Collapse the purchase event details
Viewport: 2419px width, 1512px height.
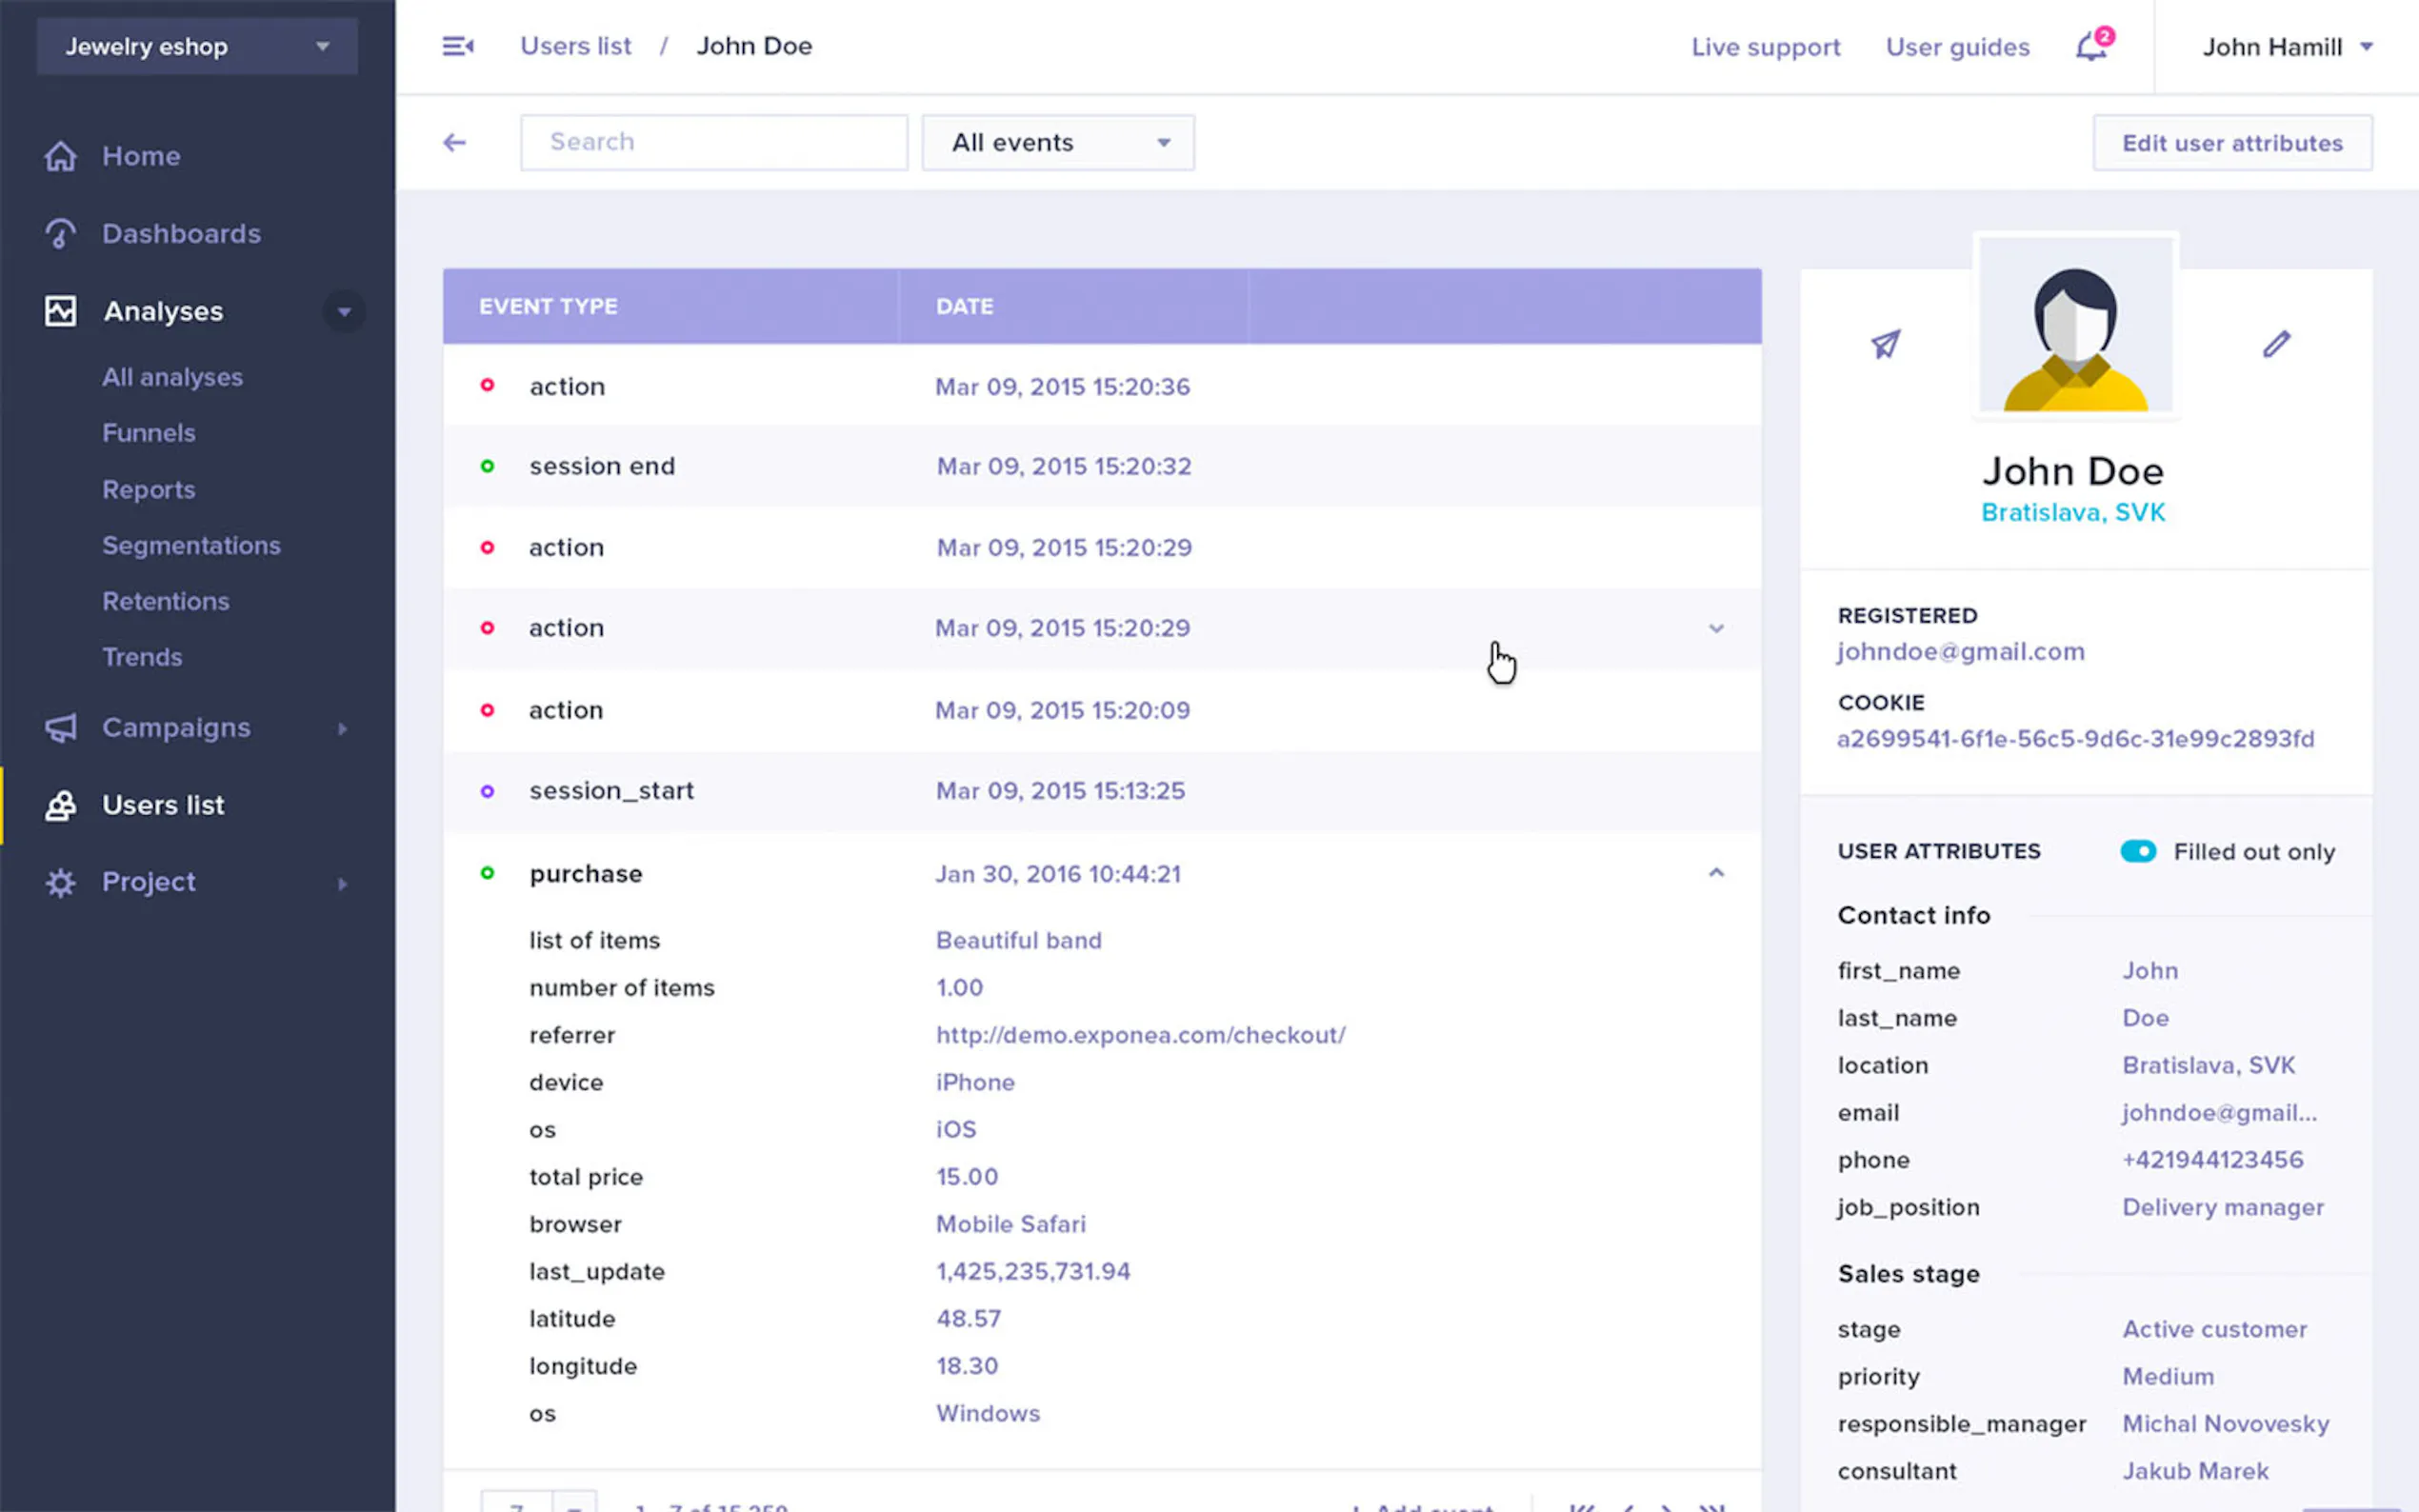coord(1716,873)
